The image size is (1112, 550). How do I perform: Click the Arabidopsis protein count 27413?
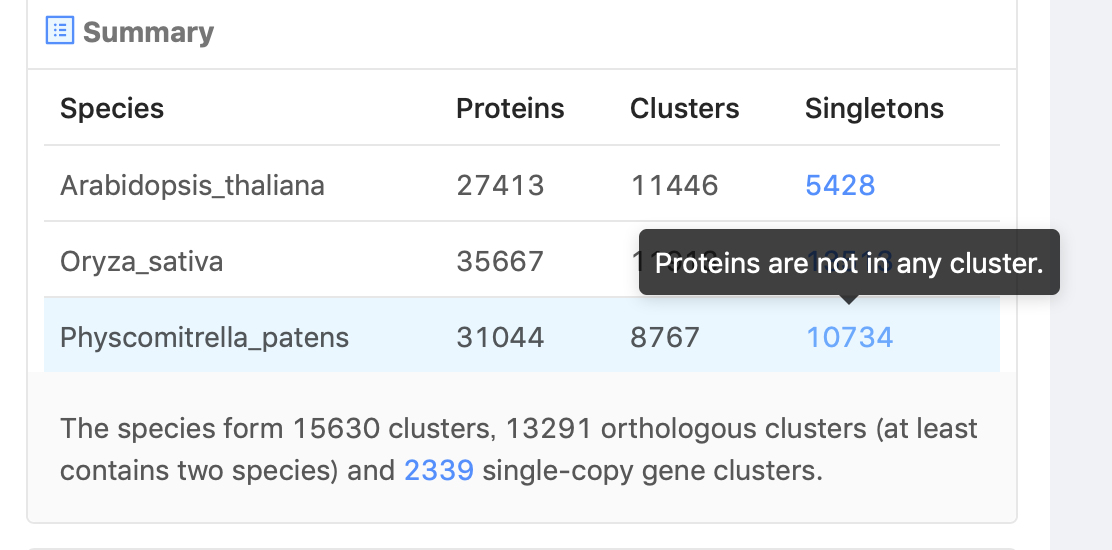pyautogui.click(x=500, y=185)
